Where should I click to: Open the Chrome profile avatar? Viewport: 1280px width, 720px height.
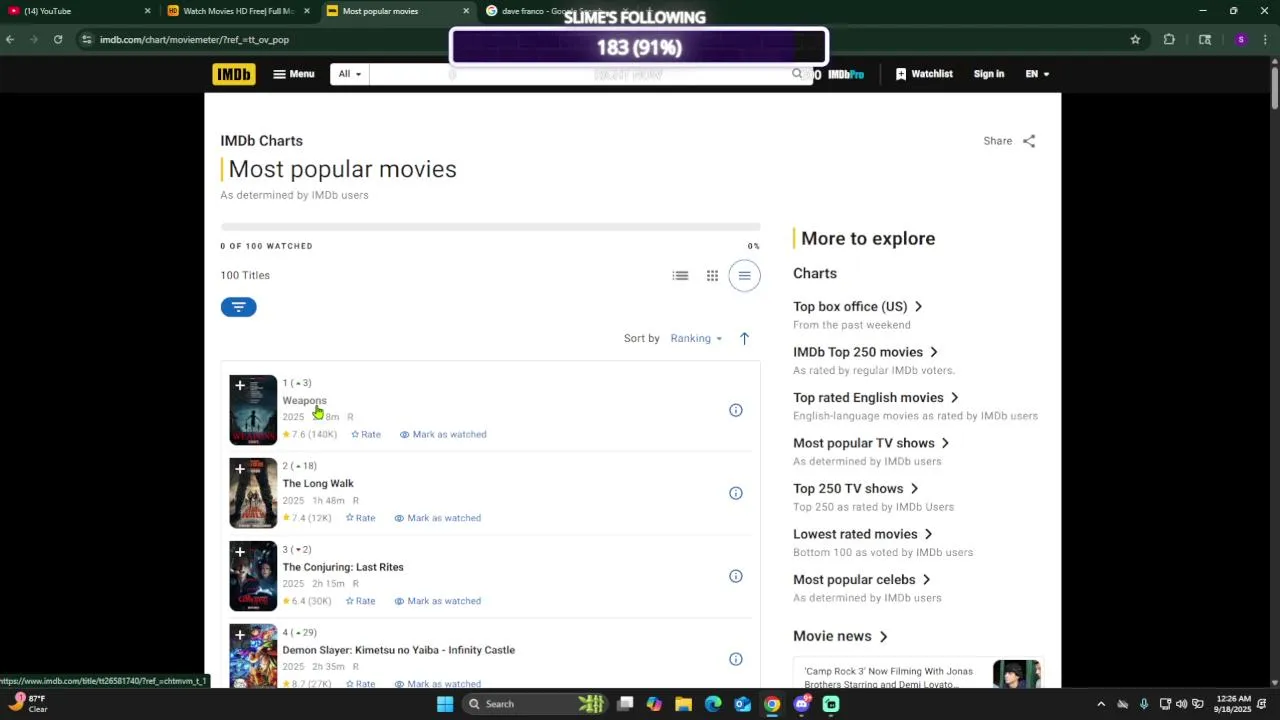pyautogui.click(x=1241, y=40)
